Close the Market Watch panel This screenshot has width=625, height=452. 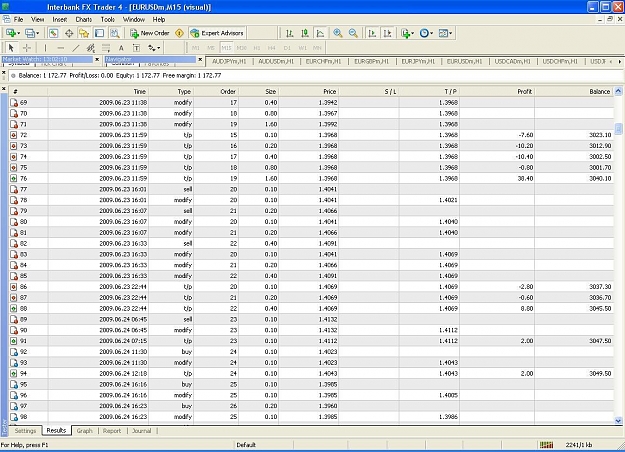tap(97, 59)
